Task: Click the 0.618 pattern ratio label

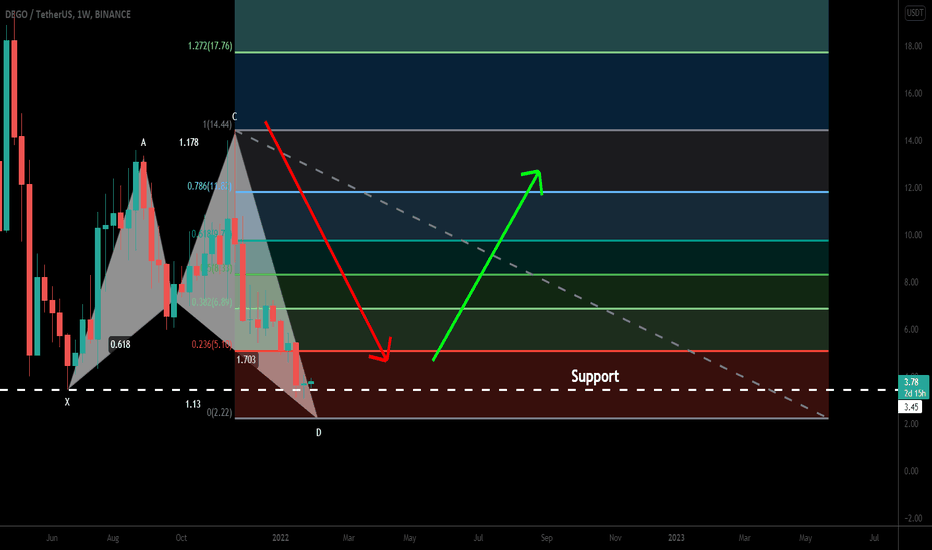Action: pos(120,344)
